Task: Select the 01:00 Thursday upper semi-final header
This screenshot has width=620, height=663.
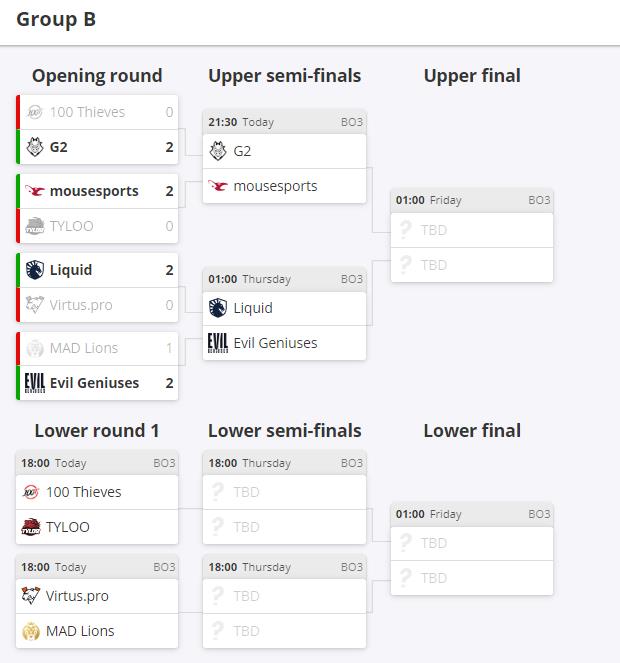Action: tap(284, 279)
